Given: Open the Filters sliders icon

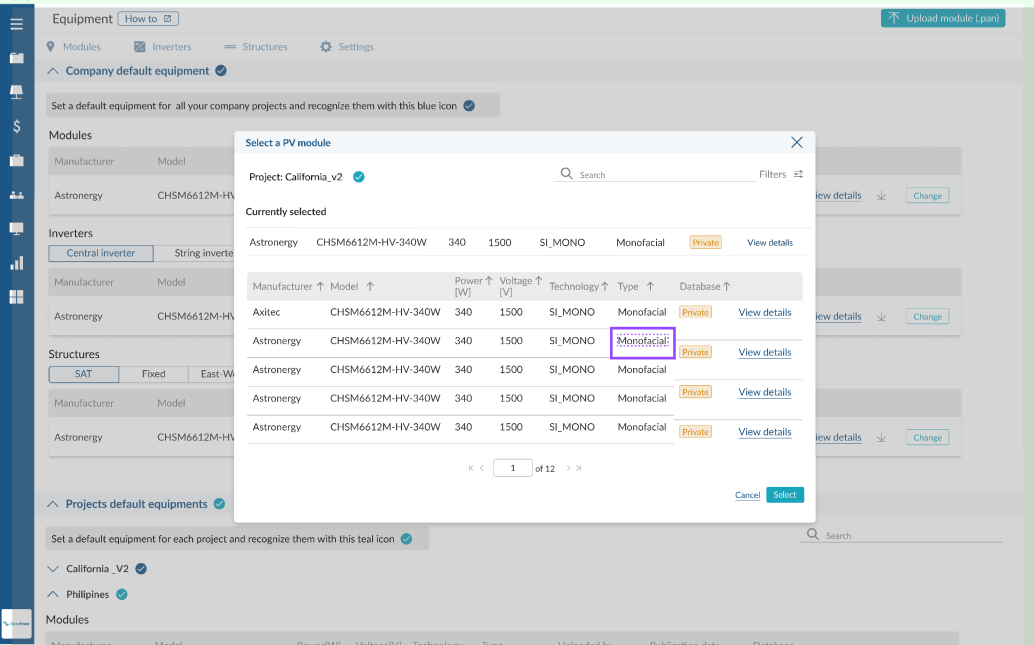Looking at the screenshot, I should pos(798,174).
